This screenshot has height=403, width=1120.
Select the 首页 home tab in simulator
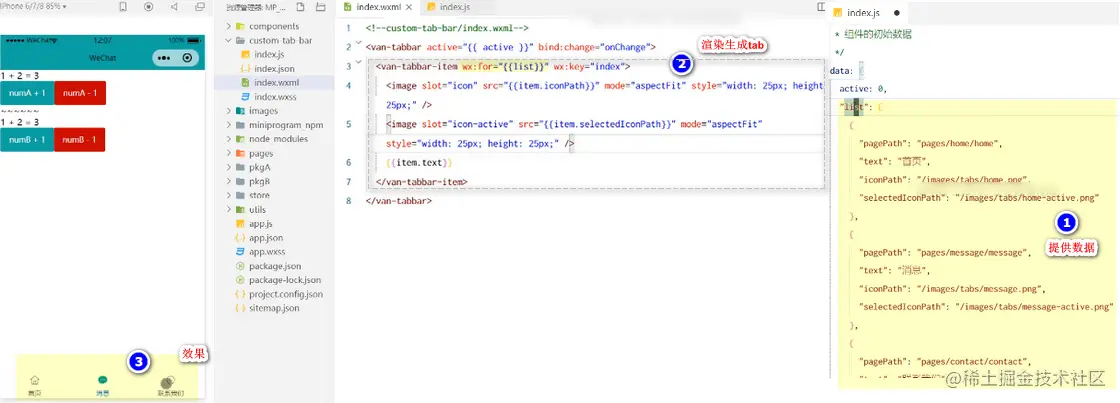pyautogui.click(x=34, y=386)
